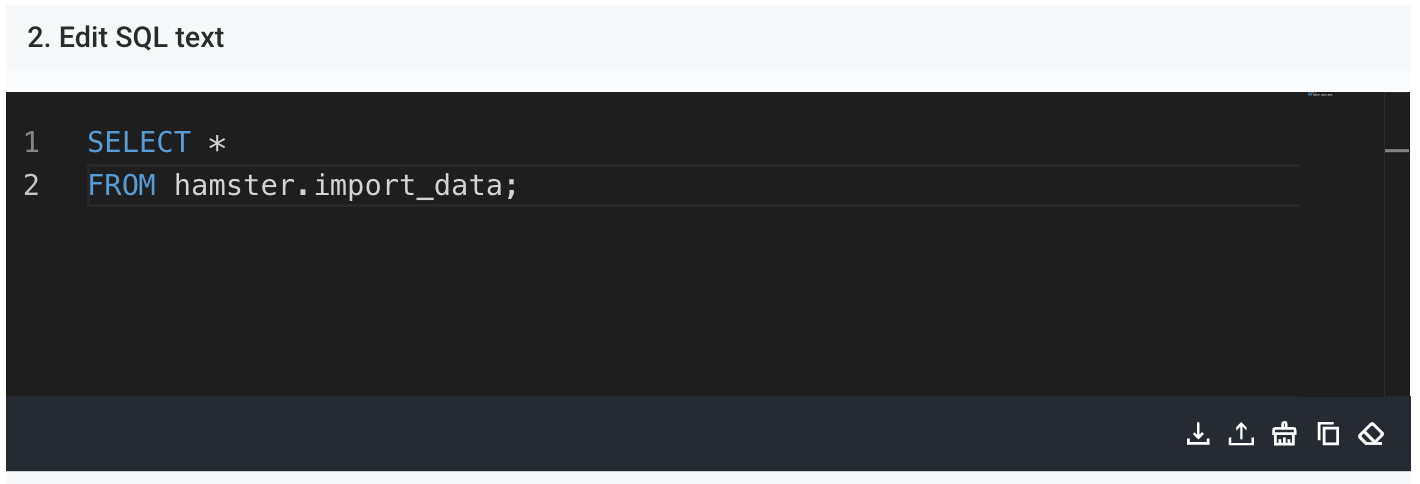Select line number 1 in the gutter
This screenshot has width=1420, height=484.
[x=31, y=143]
